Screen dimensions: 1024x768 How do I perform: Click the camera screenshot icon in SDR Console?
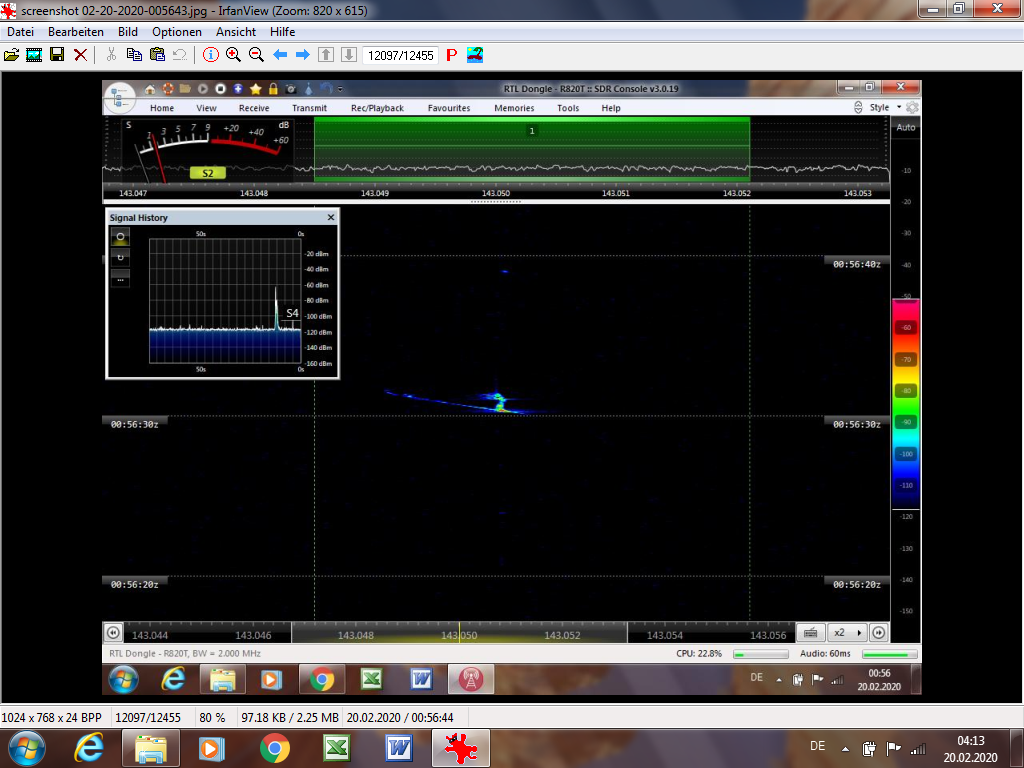click(291, 89)
